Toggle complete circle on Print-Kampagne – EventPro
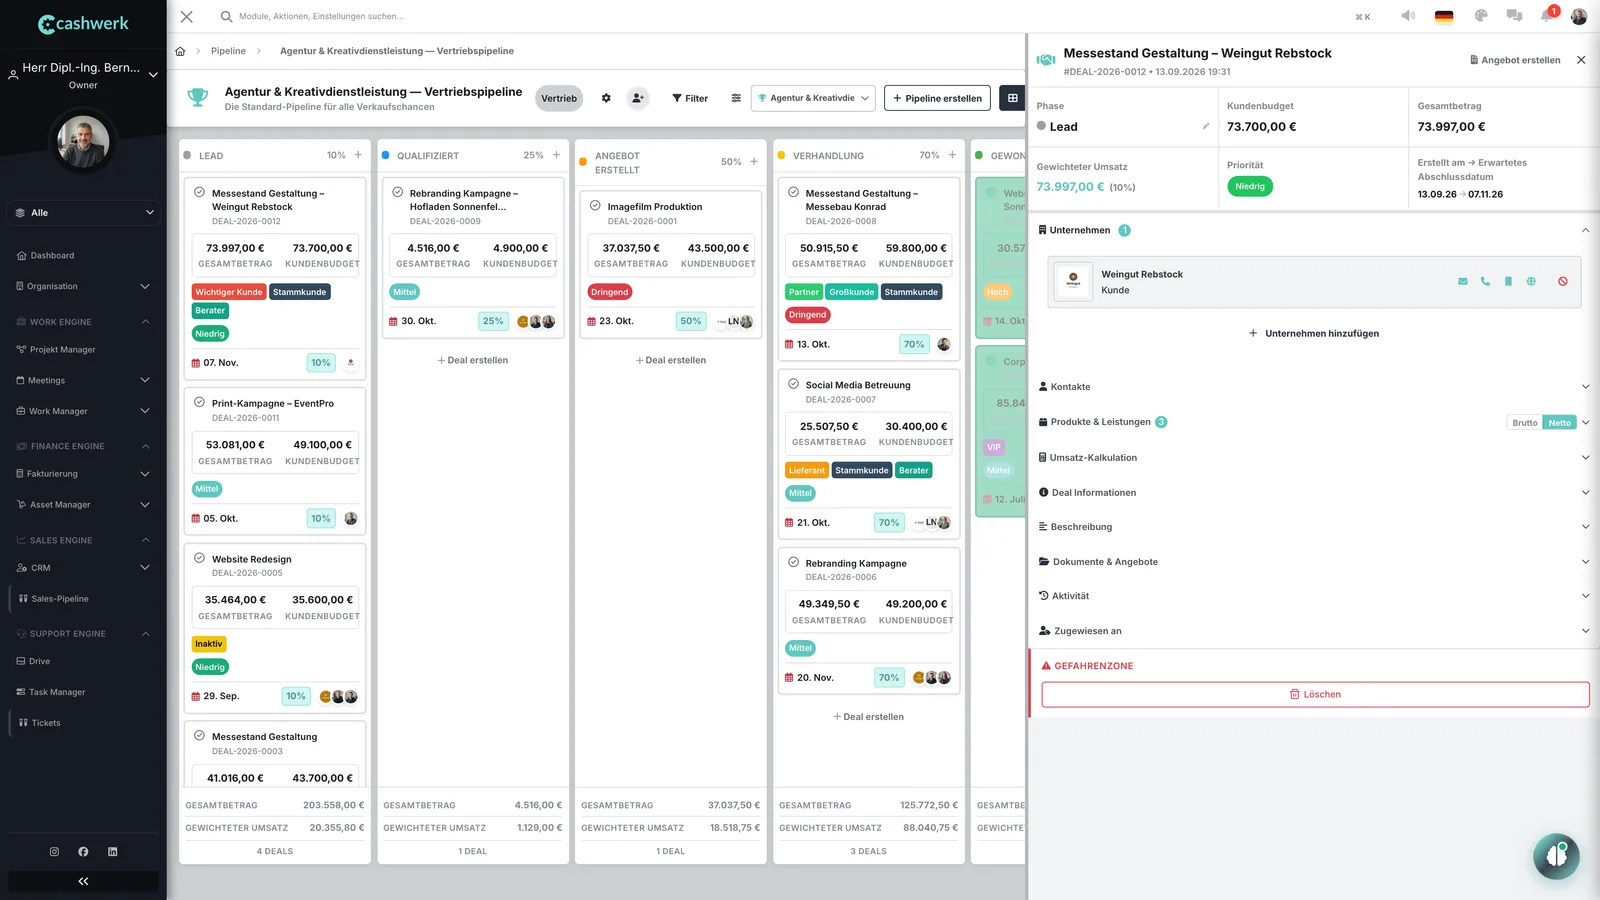 [x=199, y=402]
